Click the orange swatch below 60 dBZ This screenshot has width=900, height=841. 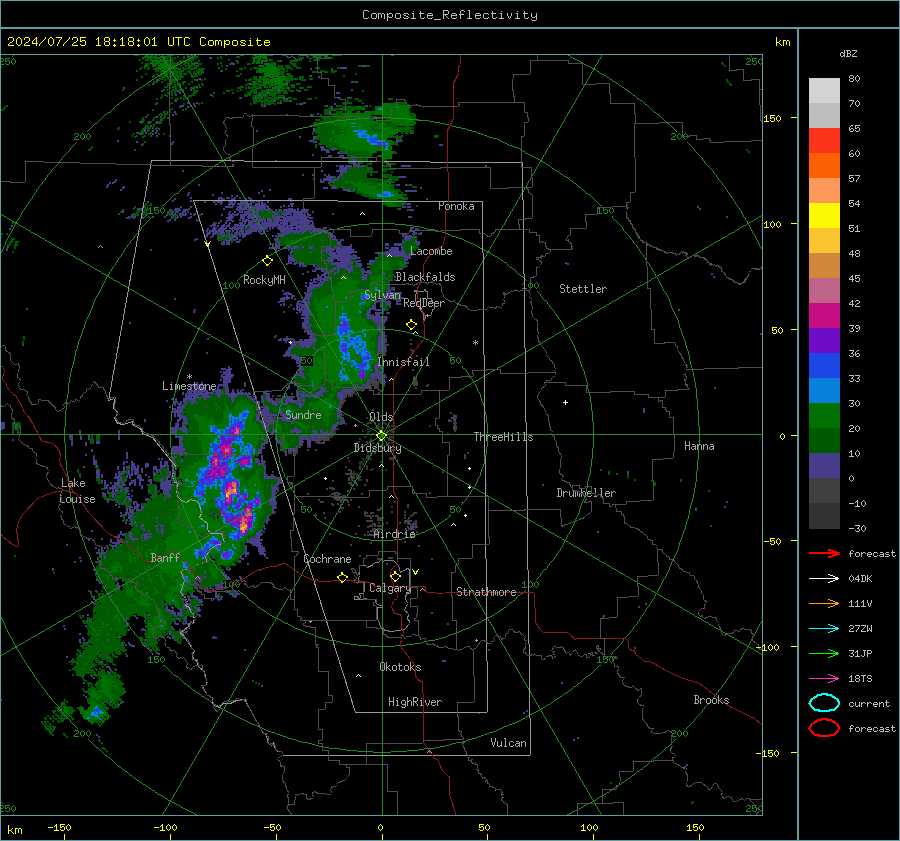tap(824, 166)
